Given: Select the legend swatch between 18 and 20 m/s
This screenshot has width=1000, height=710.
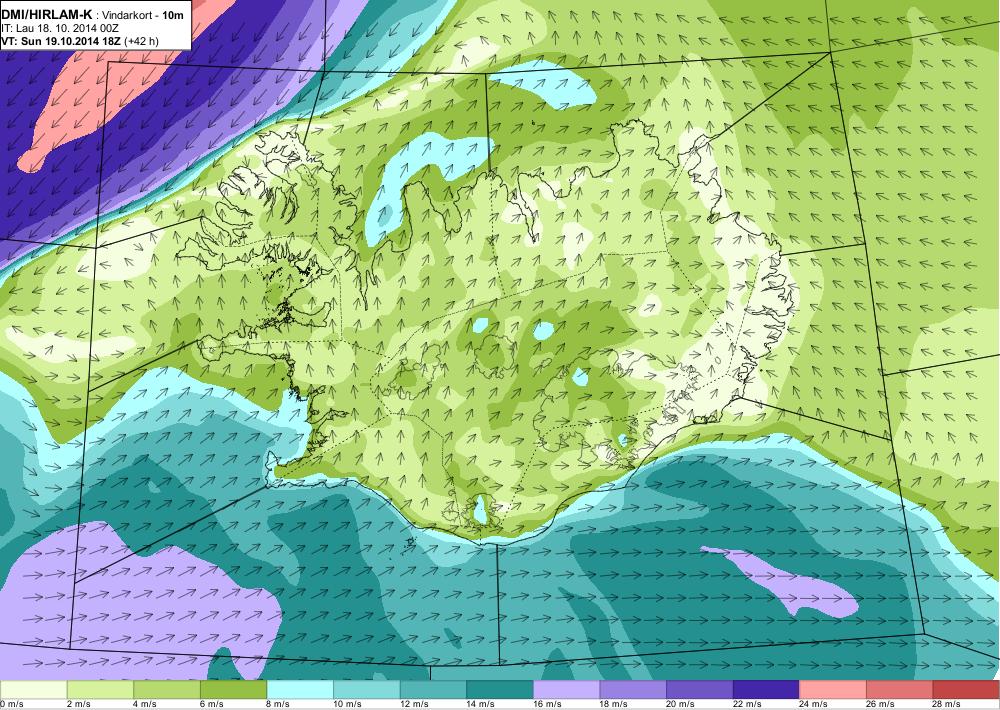Looking at the screenshot, I should pos(633,690).
